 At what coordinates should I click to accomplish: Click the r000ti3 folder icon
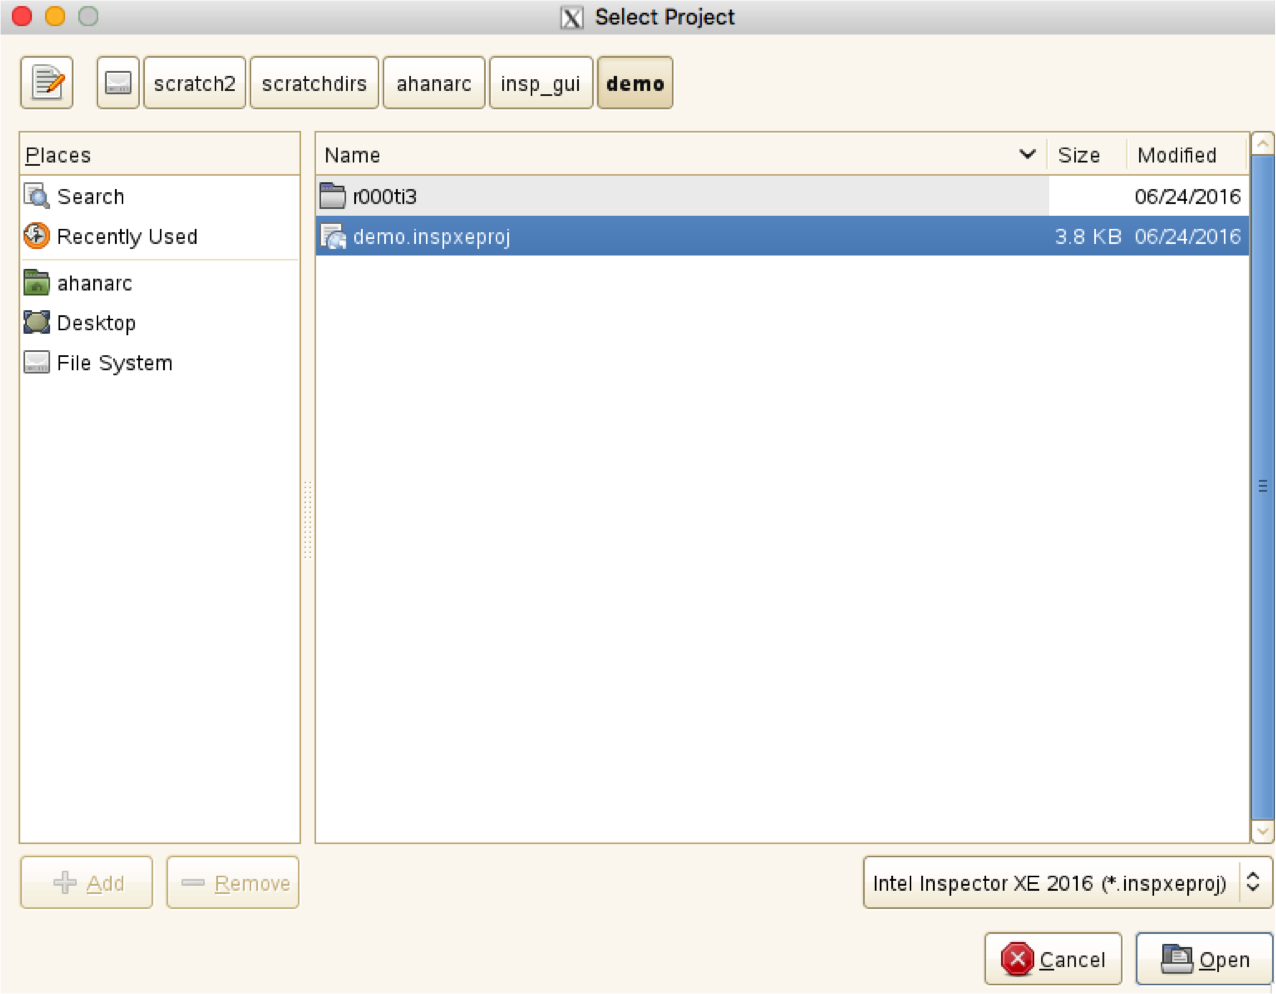click(x=332, y=195)
